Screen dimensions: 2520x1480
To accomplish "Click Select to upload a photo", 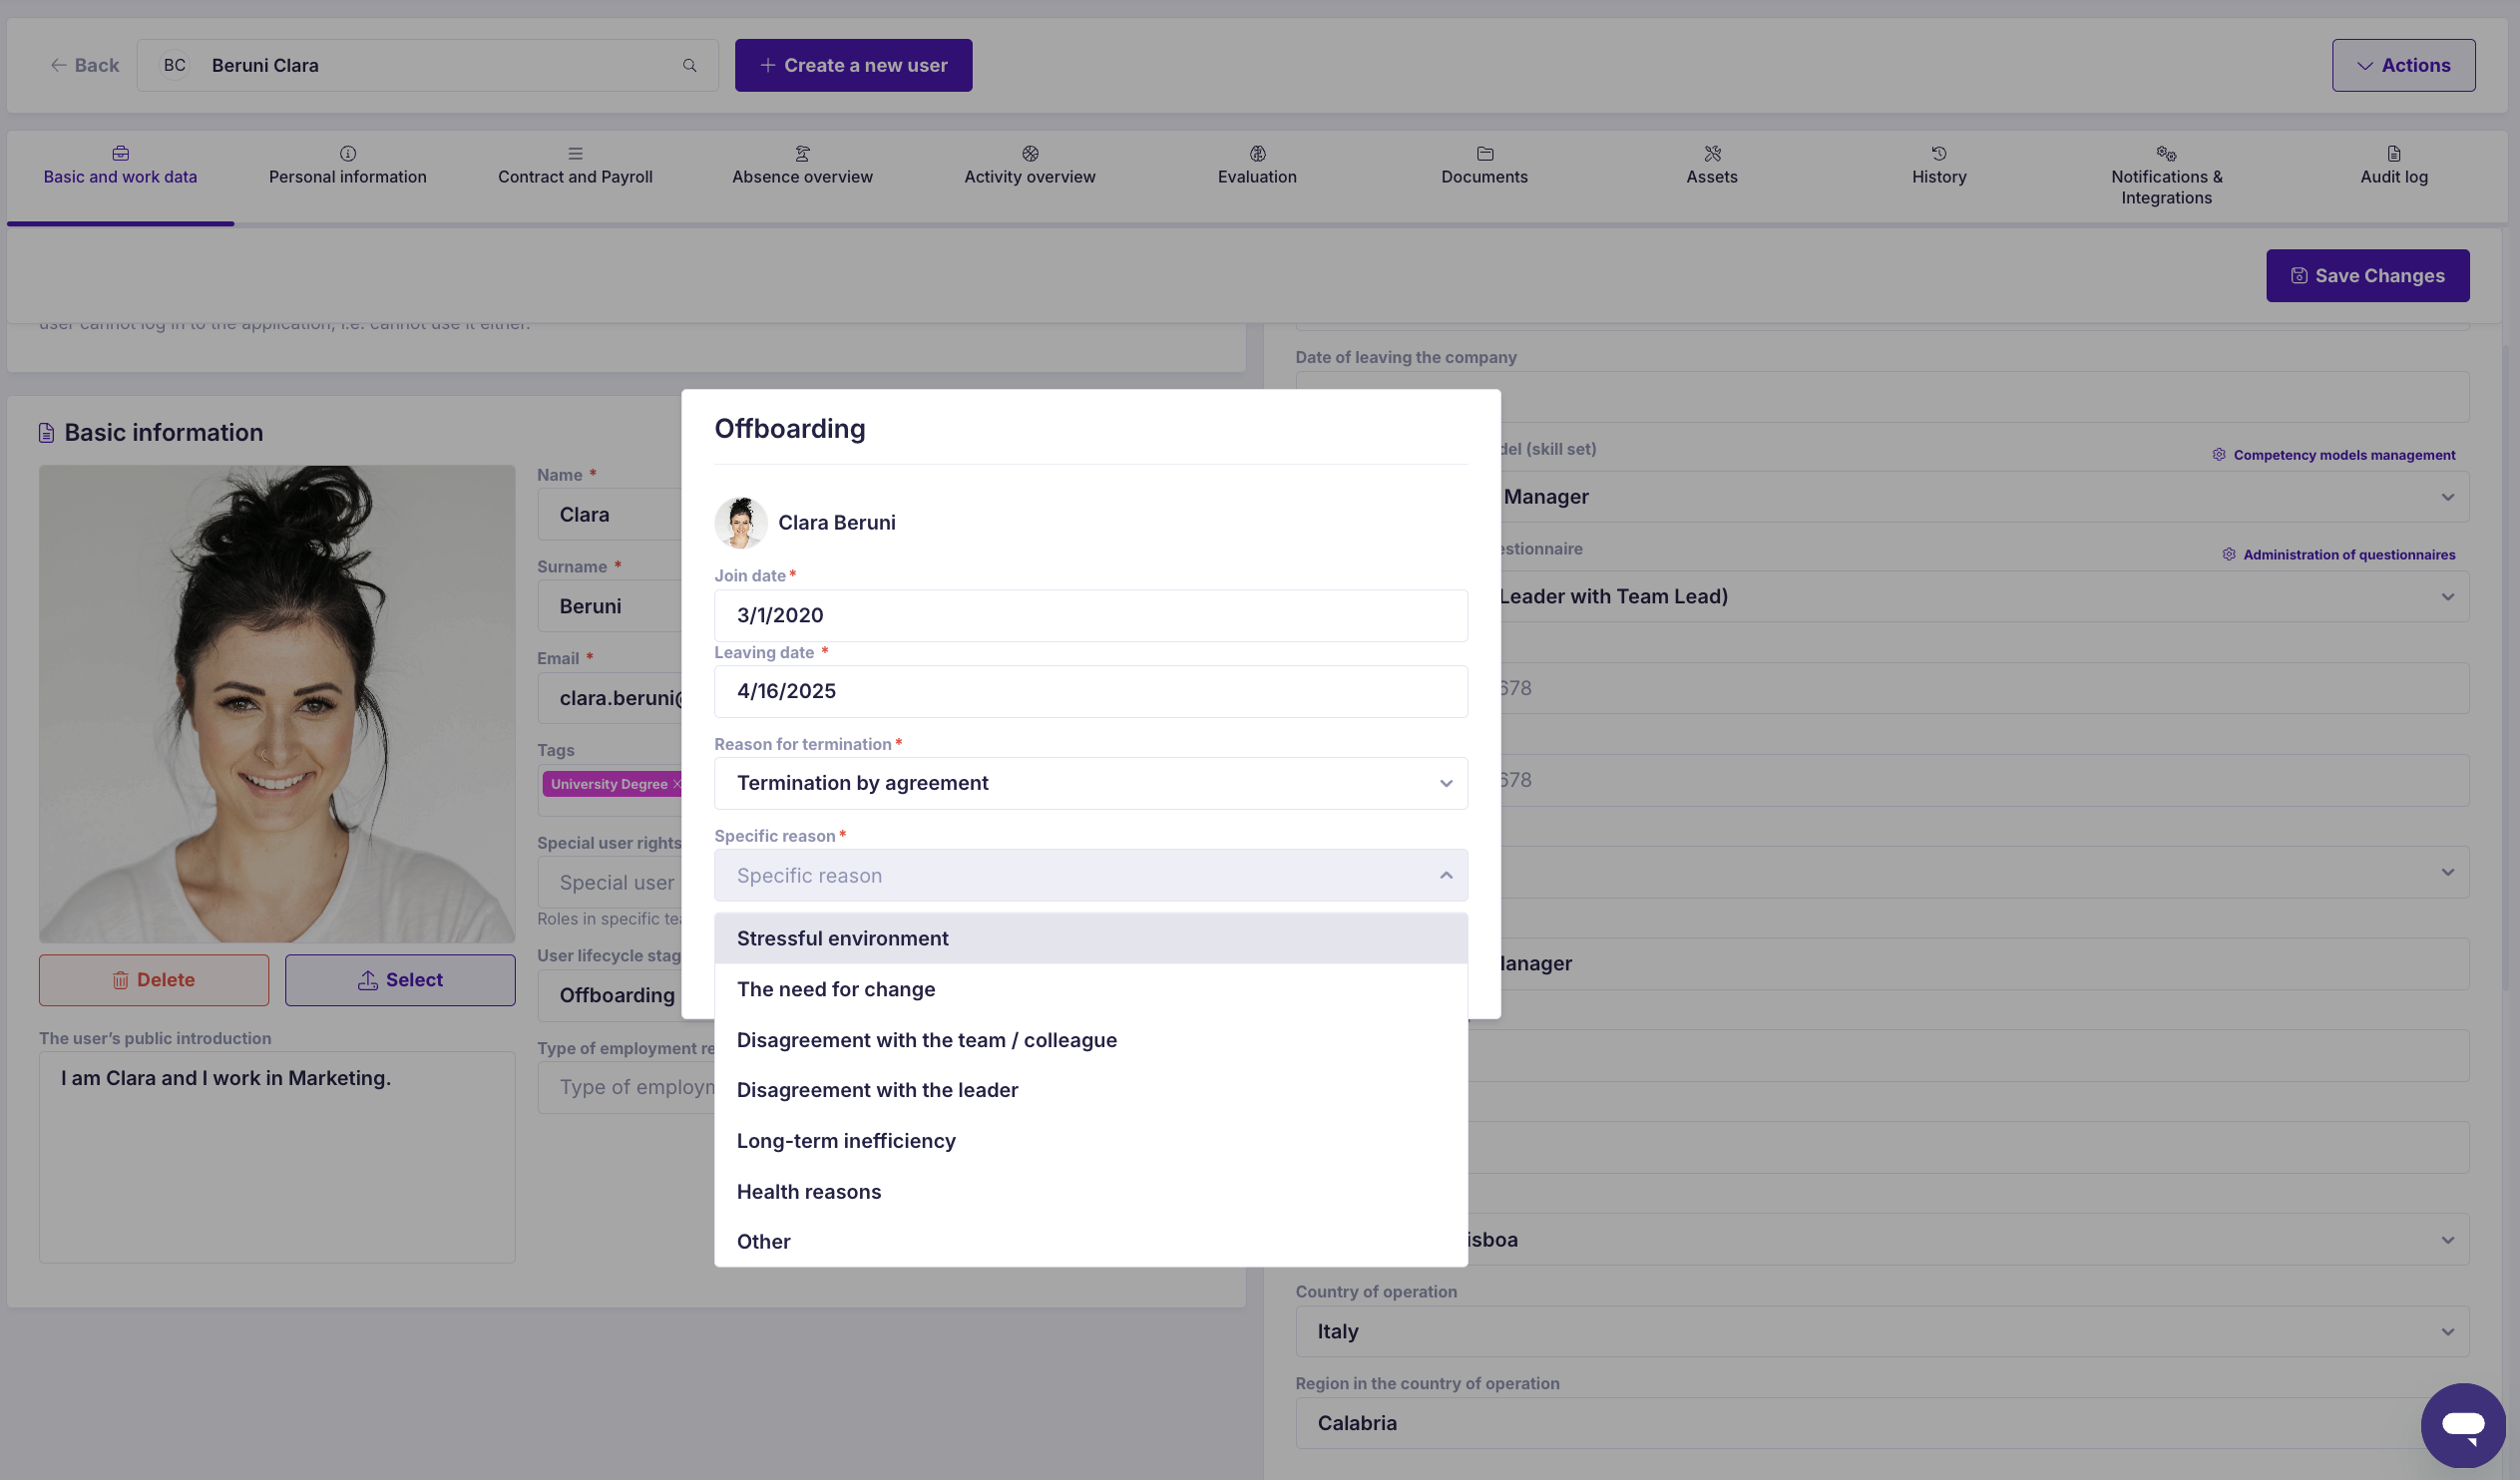I will click(x=400, y=980).
